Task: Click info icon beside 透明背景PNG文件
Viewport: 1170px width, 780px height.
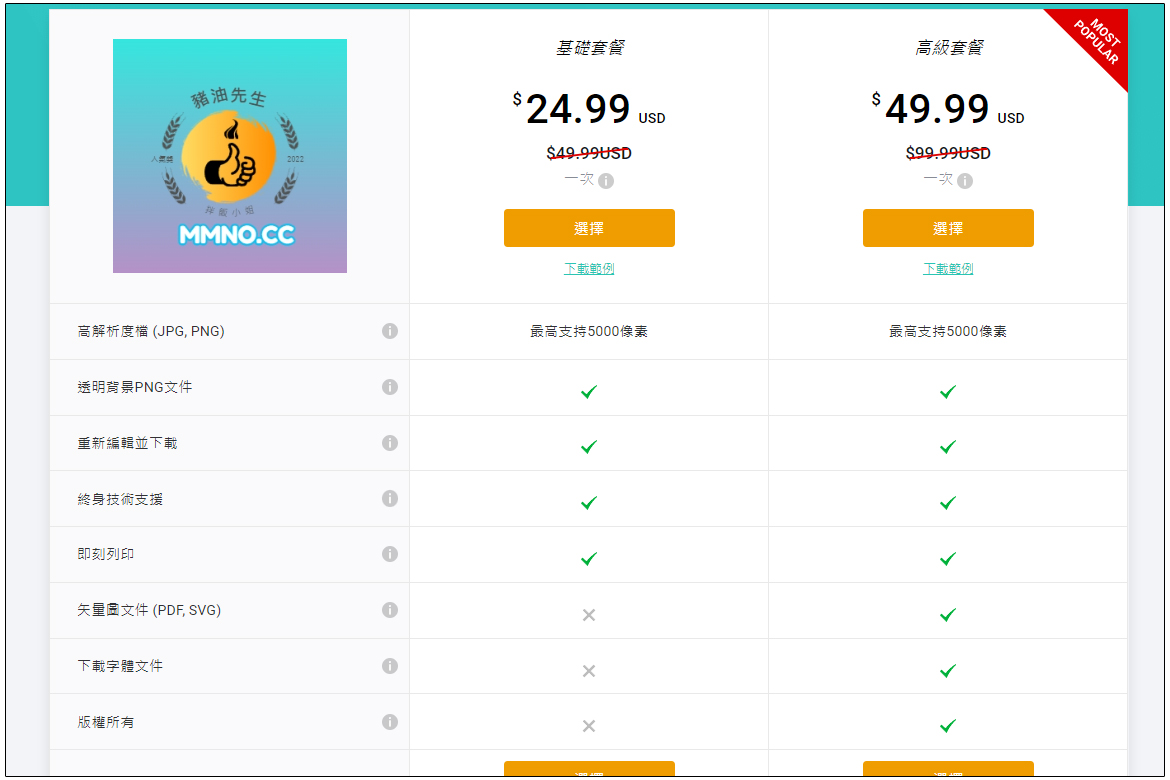Action: click(x=390, y=387)
